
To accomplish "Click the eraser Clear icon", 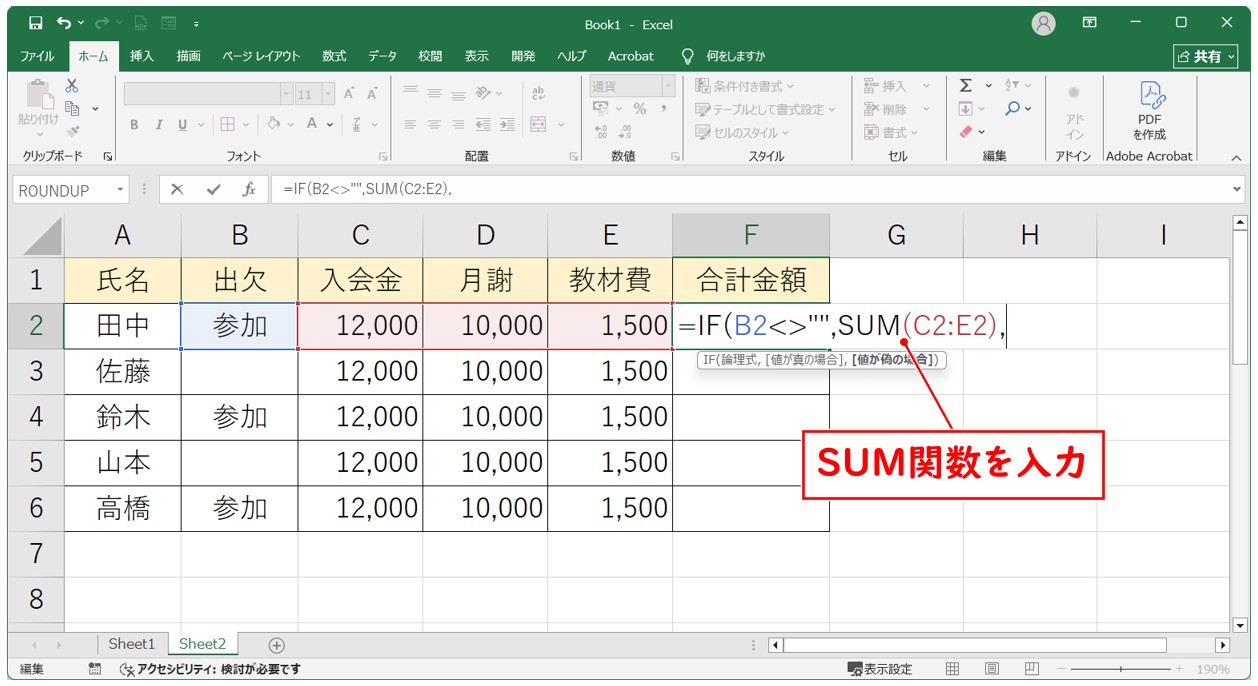I will pyautogui.click(x=966, y=132).
